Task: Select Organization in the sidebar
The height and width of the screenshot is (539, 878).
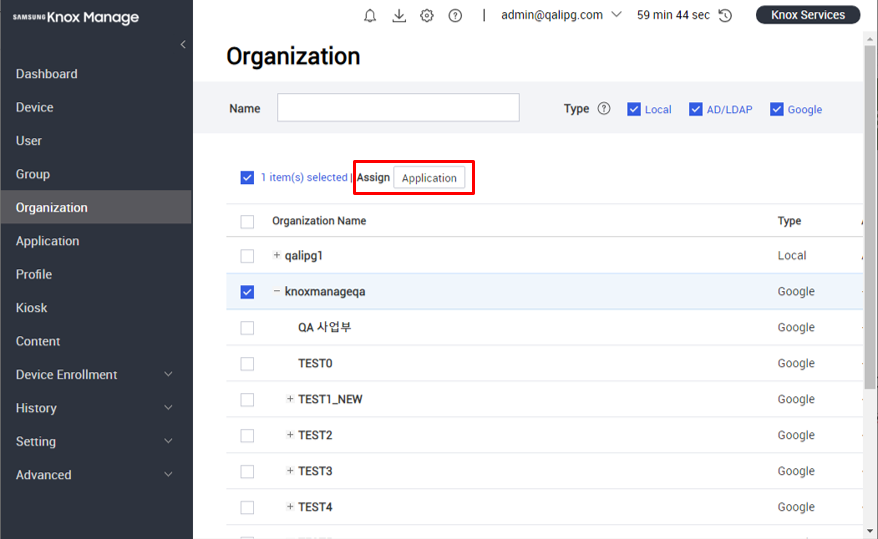Action: pyautogui.click(x=96, y=207)
